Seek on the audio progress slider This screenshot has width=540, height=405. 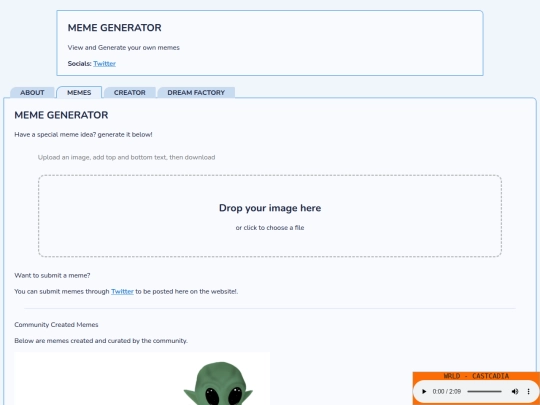[484, 392]
